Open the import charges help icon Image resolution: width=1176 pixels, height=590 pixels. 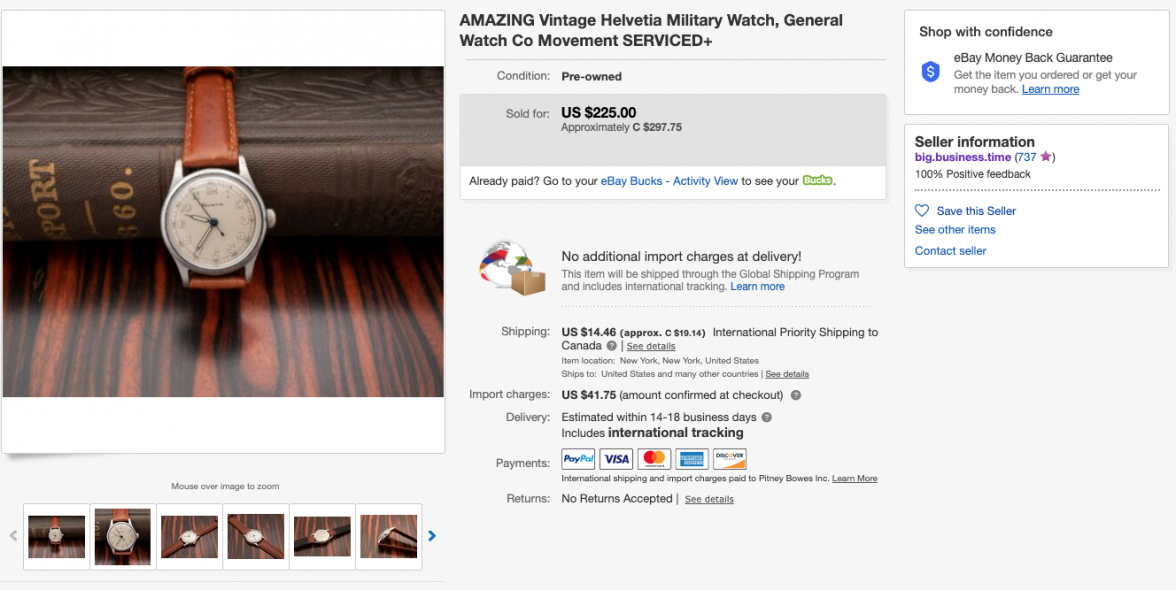796,395
